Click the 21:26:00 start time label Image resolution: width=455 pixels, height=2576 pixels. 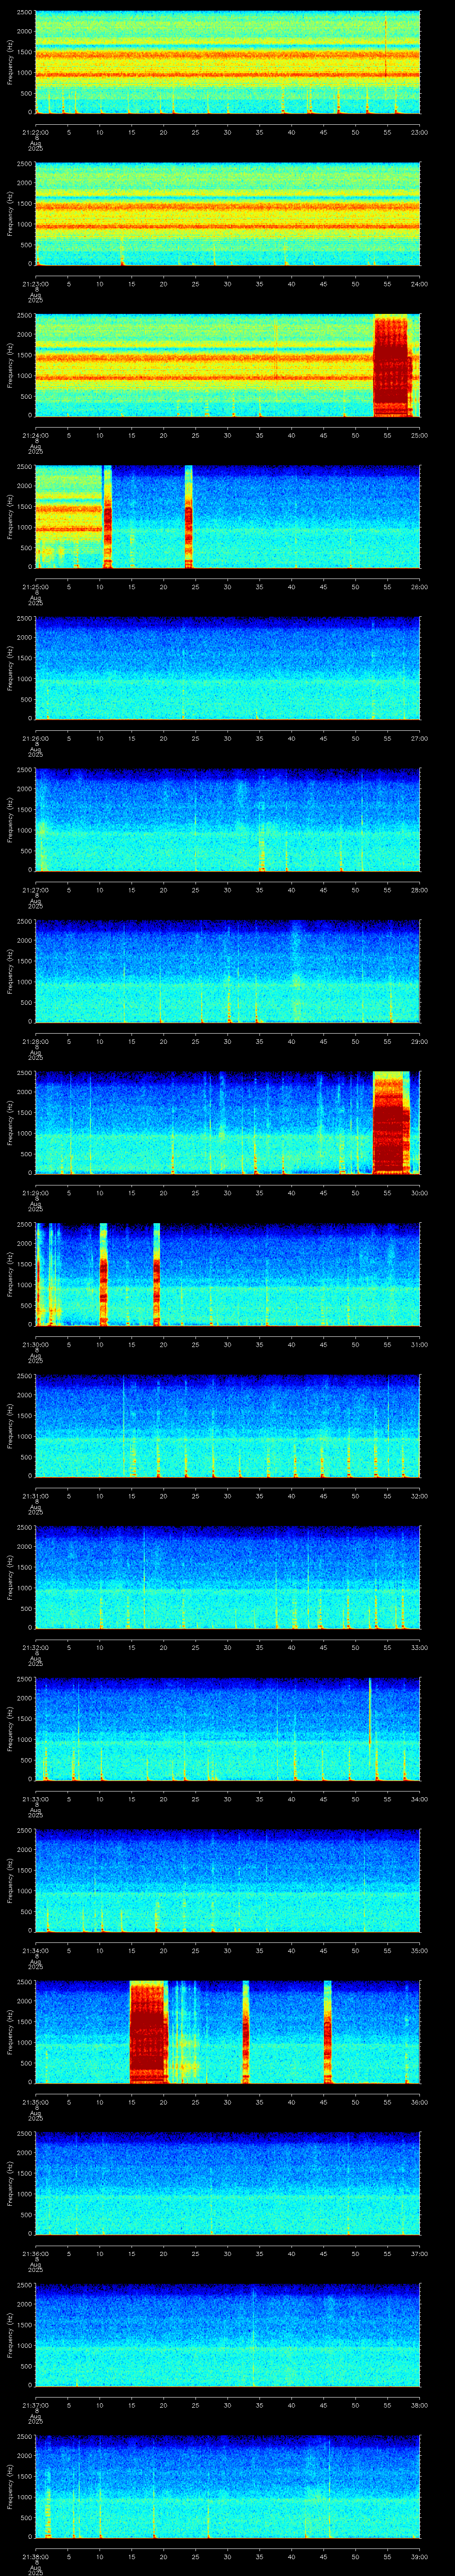pos(35,738)
